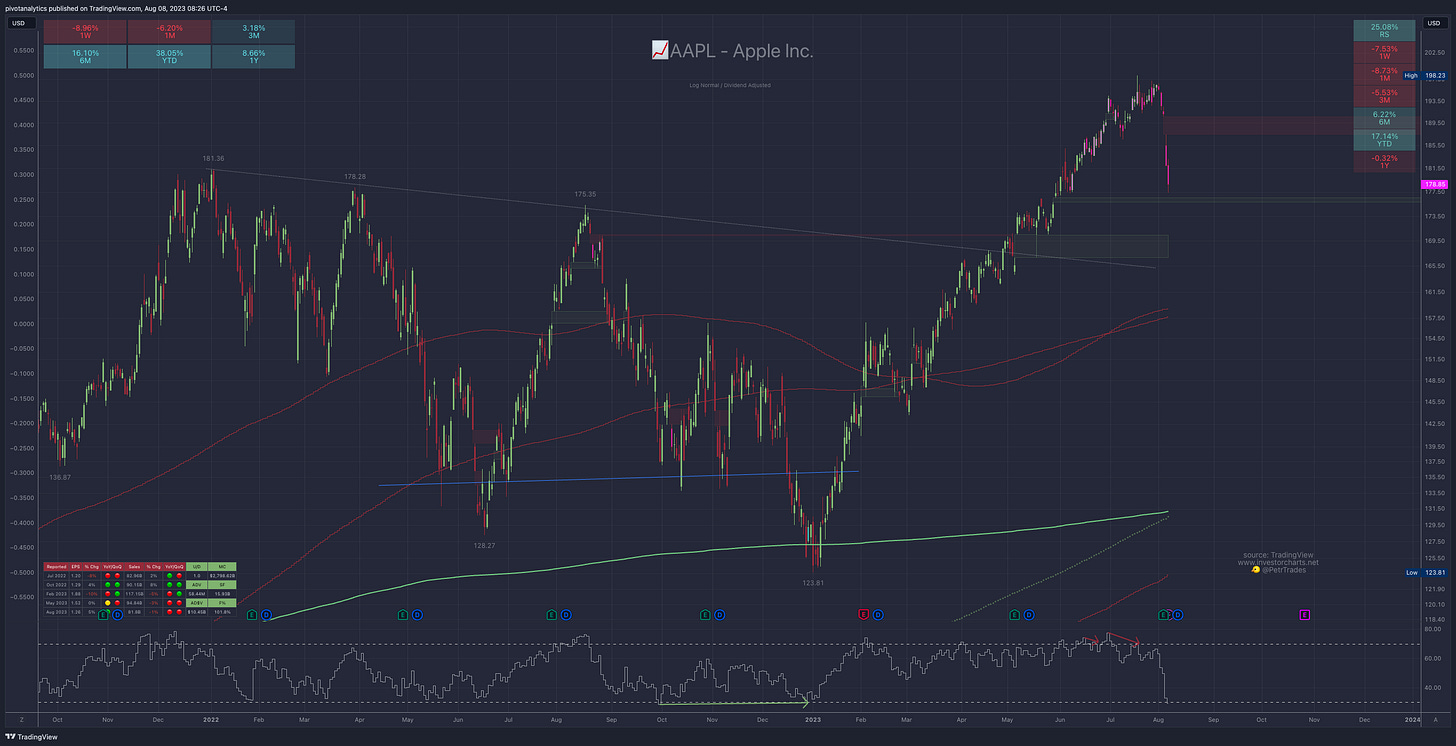Click the 16.10% 6M performance cell
Screen dimensions: 1456x746
pos(84,57)
